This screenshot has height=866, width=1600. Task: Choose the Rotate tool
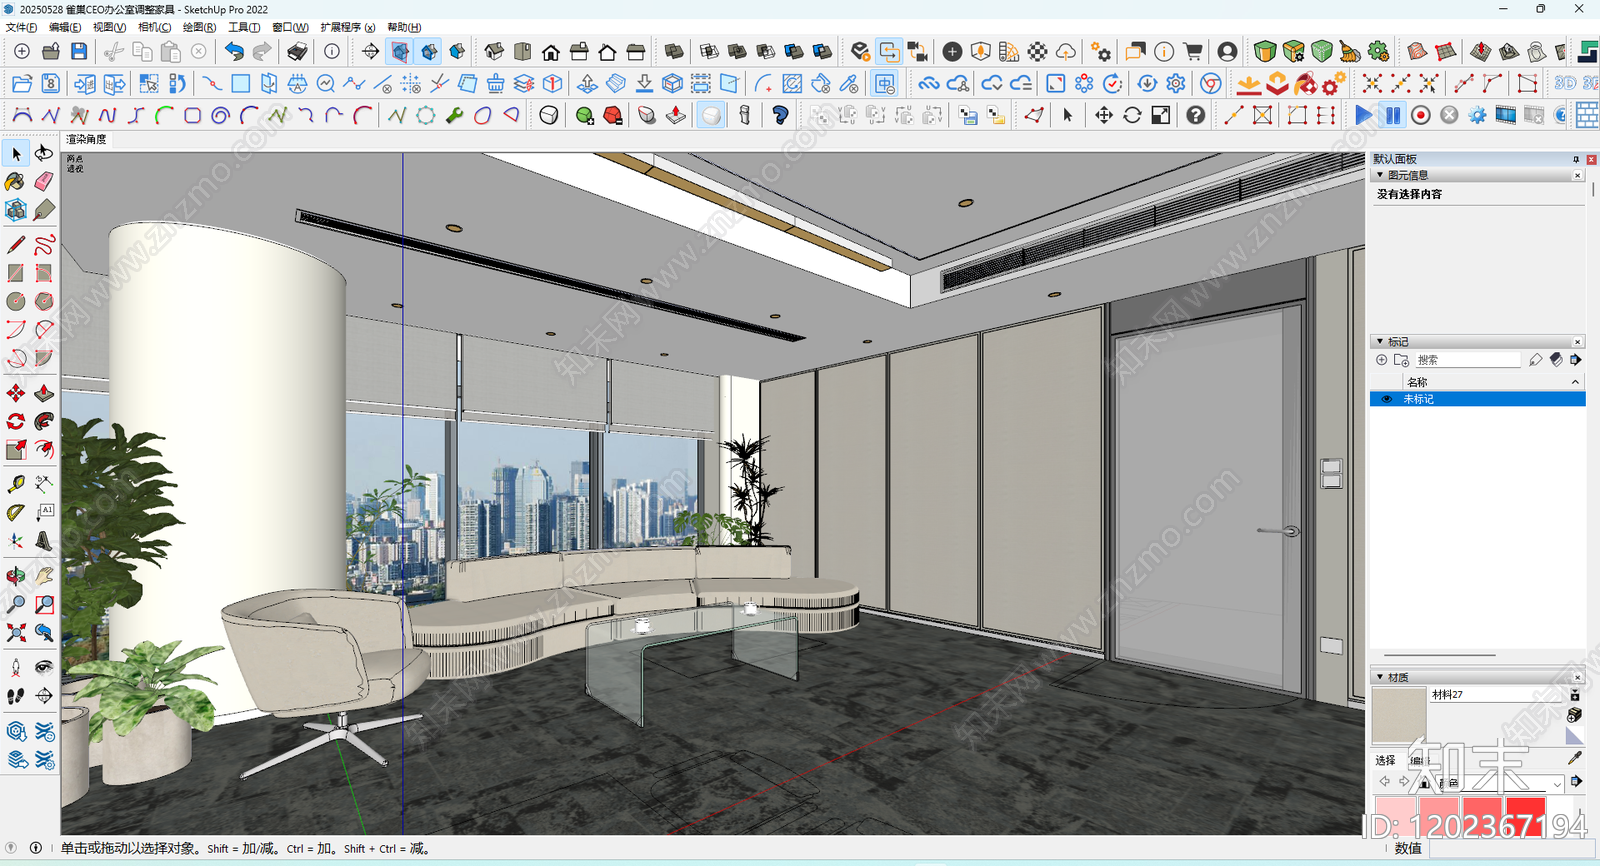click(16, 421)
